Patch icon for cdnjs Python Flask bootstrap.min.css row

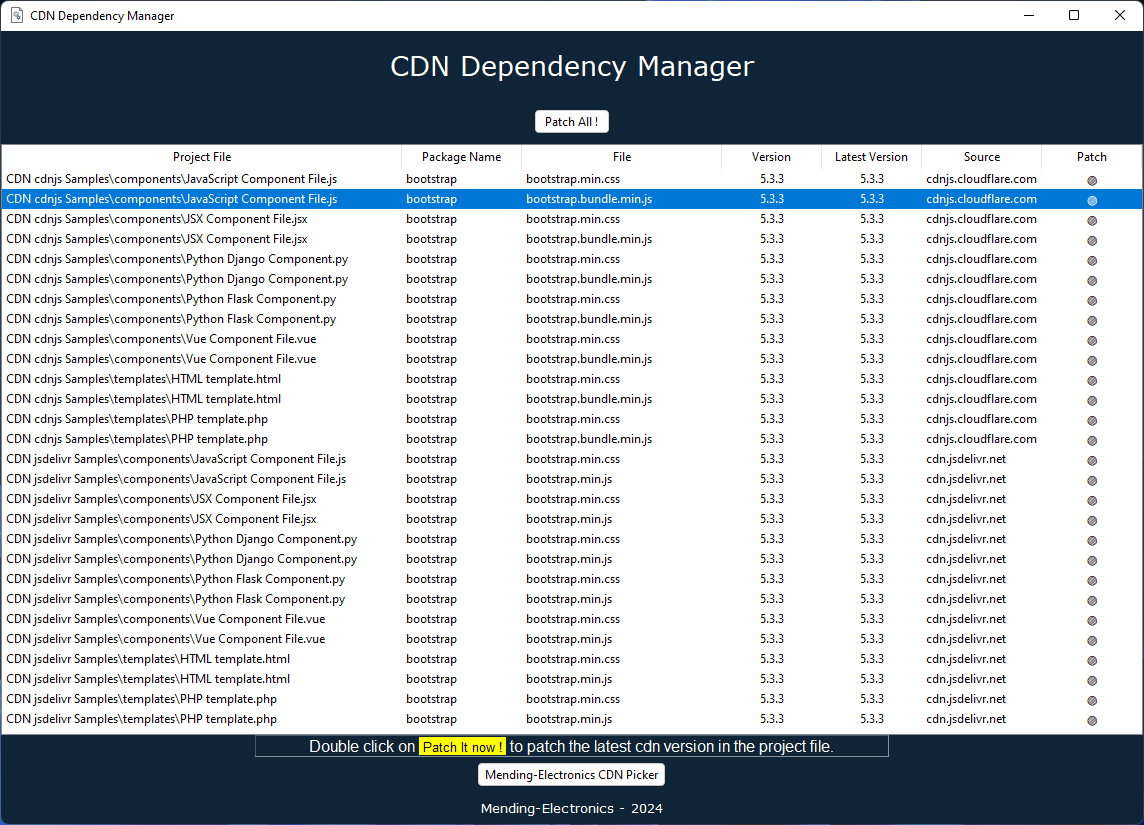(x=1091, y=301)
